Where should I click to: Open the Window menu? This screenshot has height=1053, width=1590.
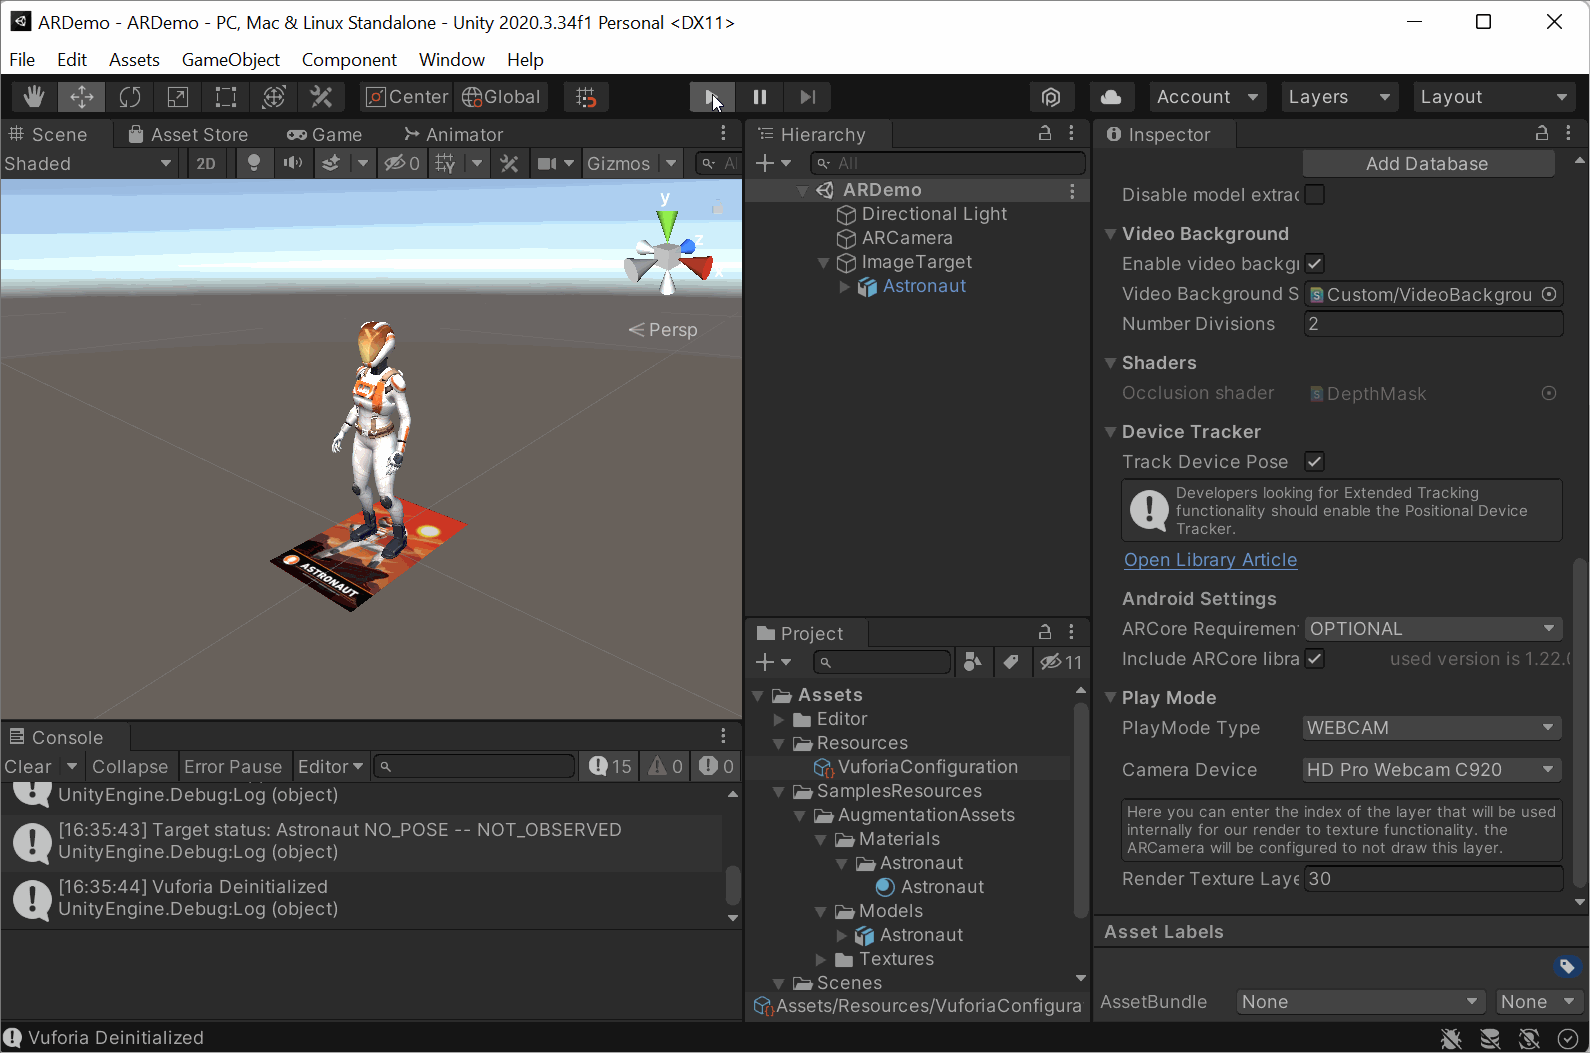coord(452,60)
